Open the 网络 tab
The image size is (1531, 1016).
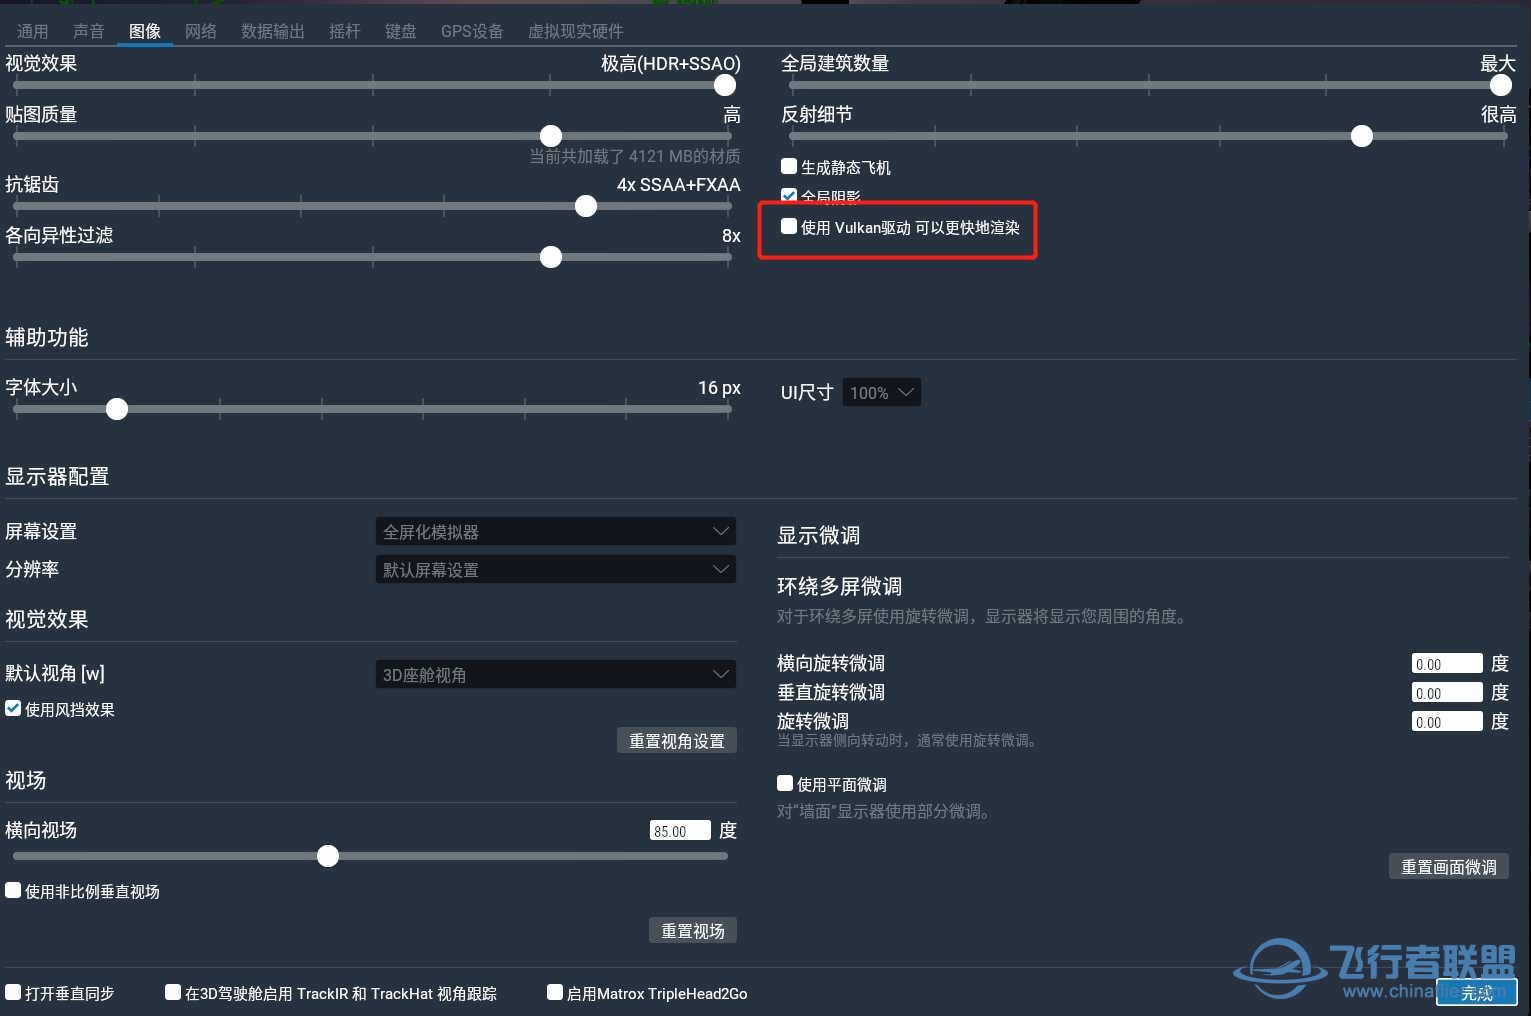click(200, 31)
